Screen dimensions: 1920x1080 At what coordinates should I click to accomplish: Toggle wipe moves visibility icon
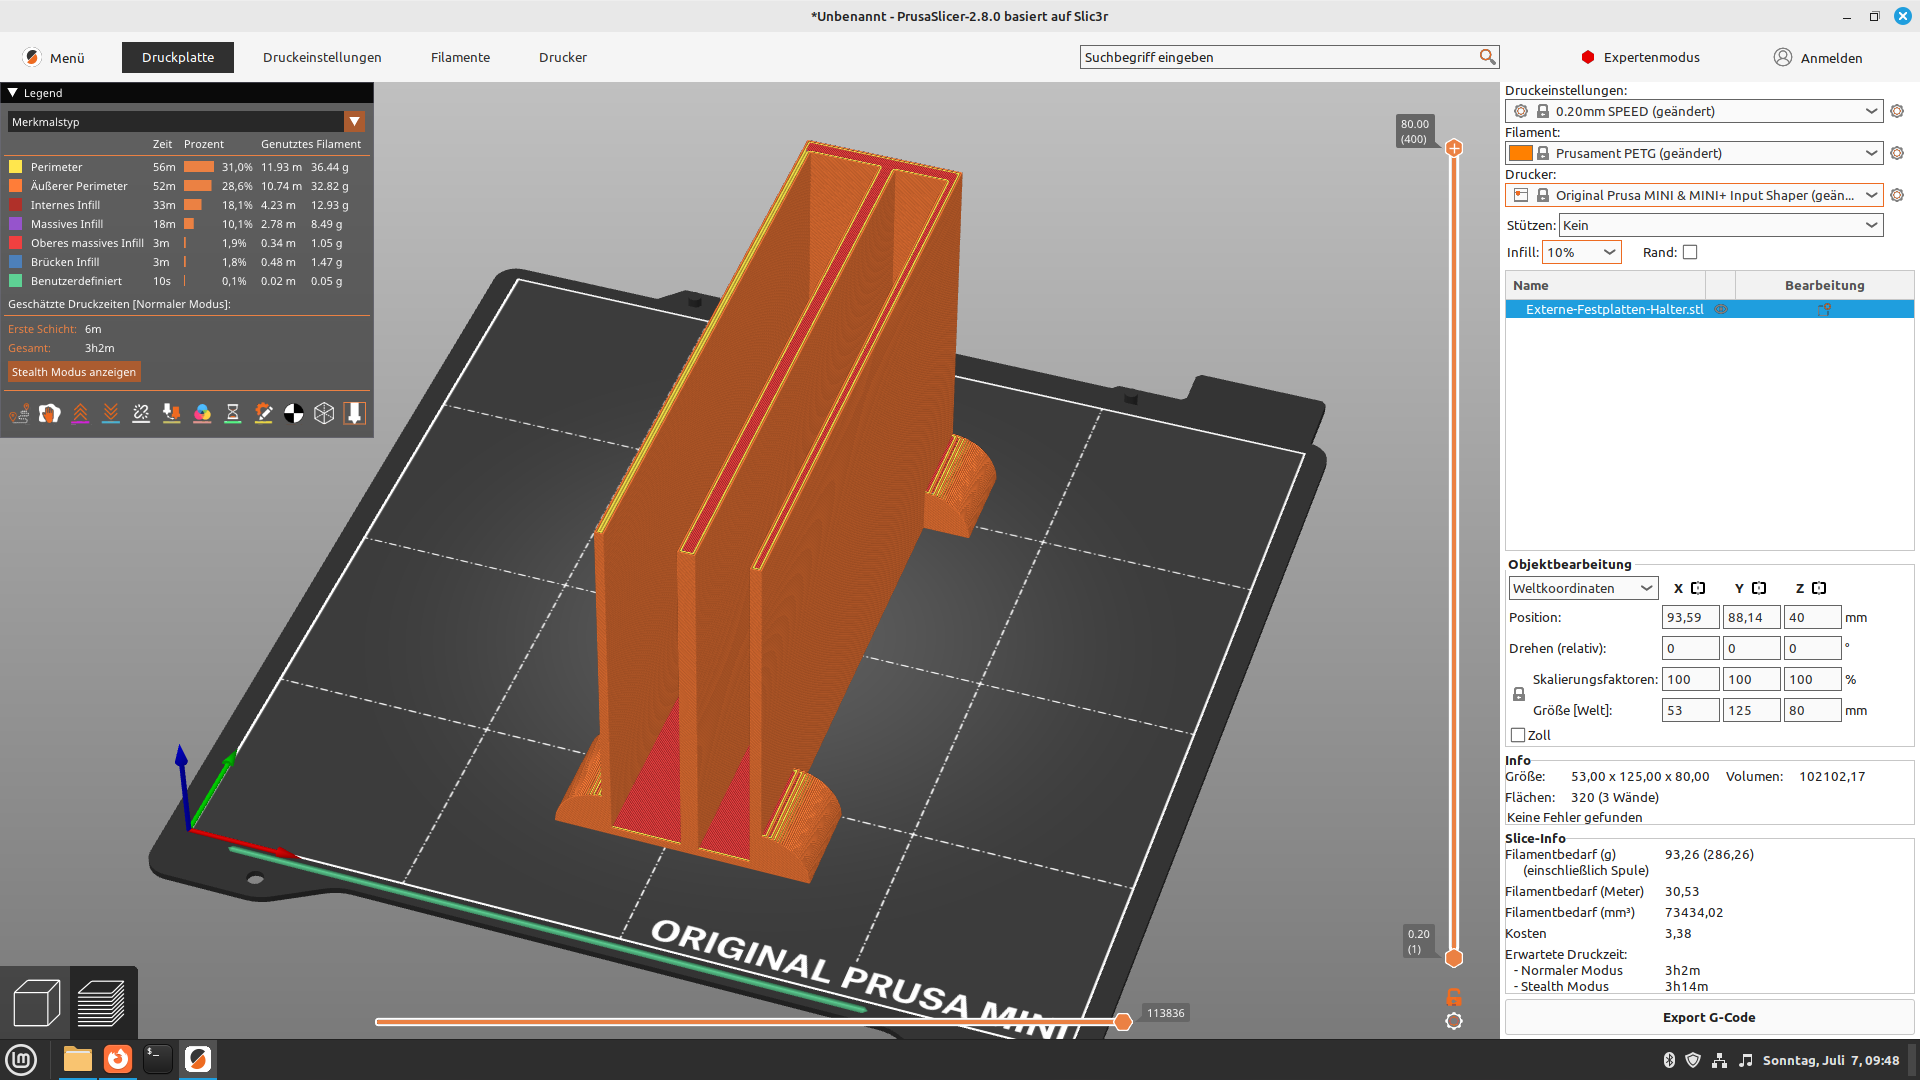coord(49,413)
